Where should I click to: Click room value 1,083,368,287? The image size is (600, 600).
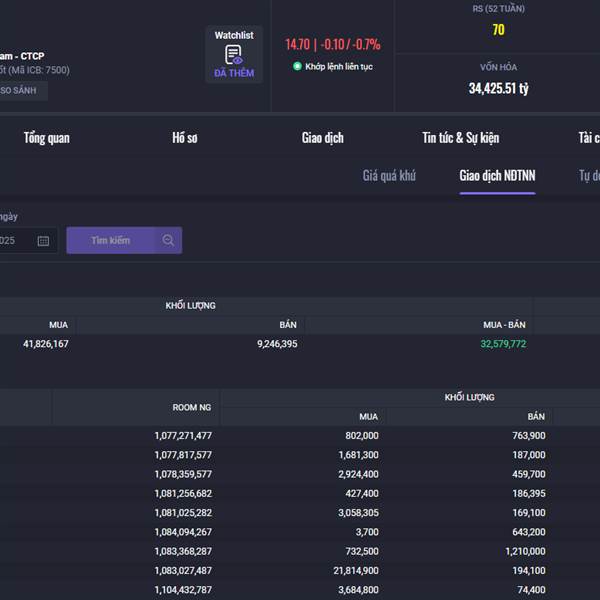click(183, 551)
